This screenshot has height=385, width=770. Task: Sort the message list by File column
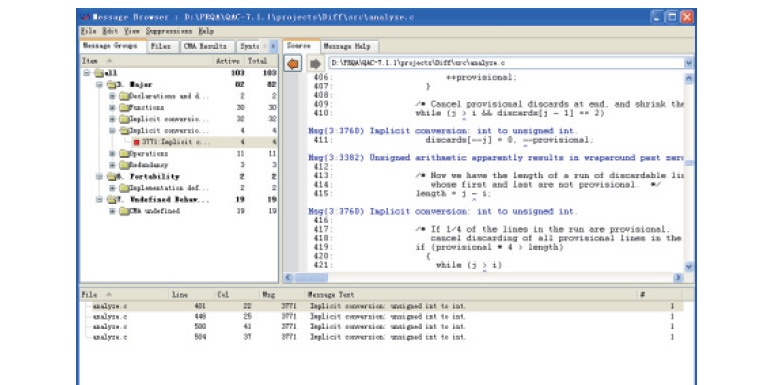tap(124, 295)
